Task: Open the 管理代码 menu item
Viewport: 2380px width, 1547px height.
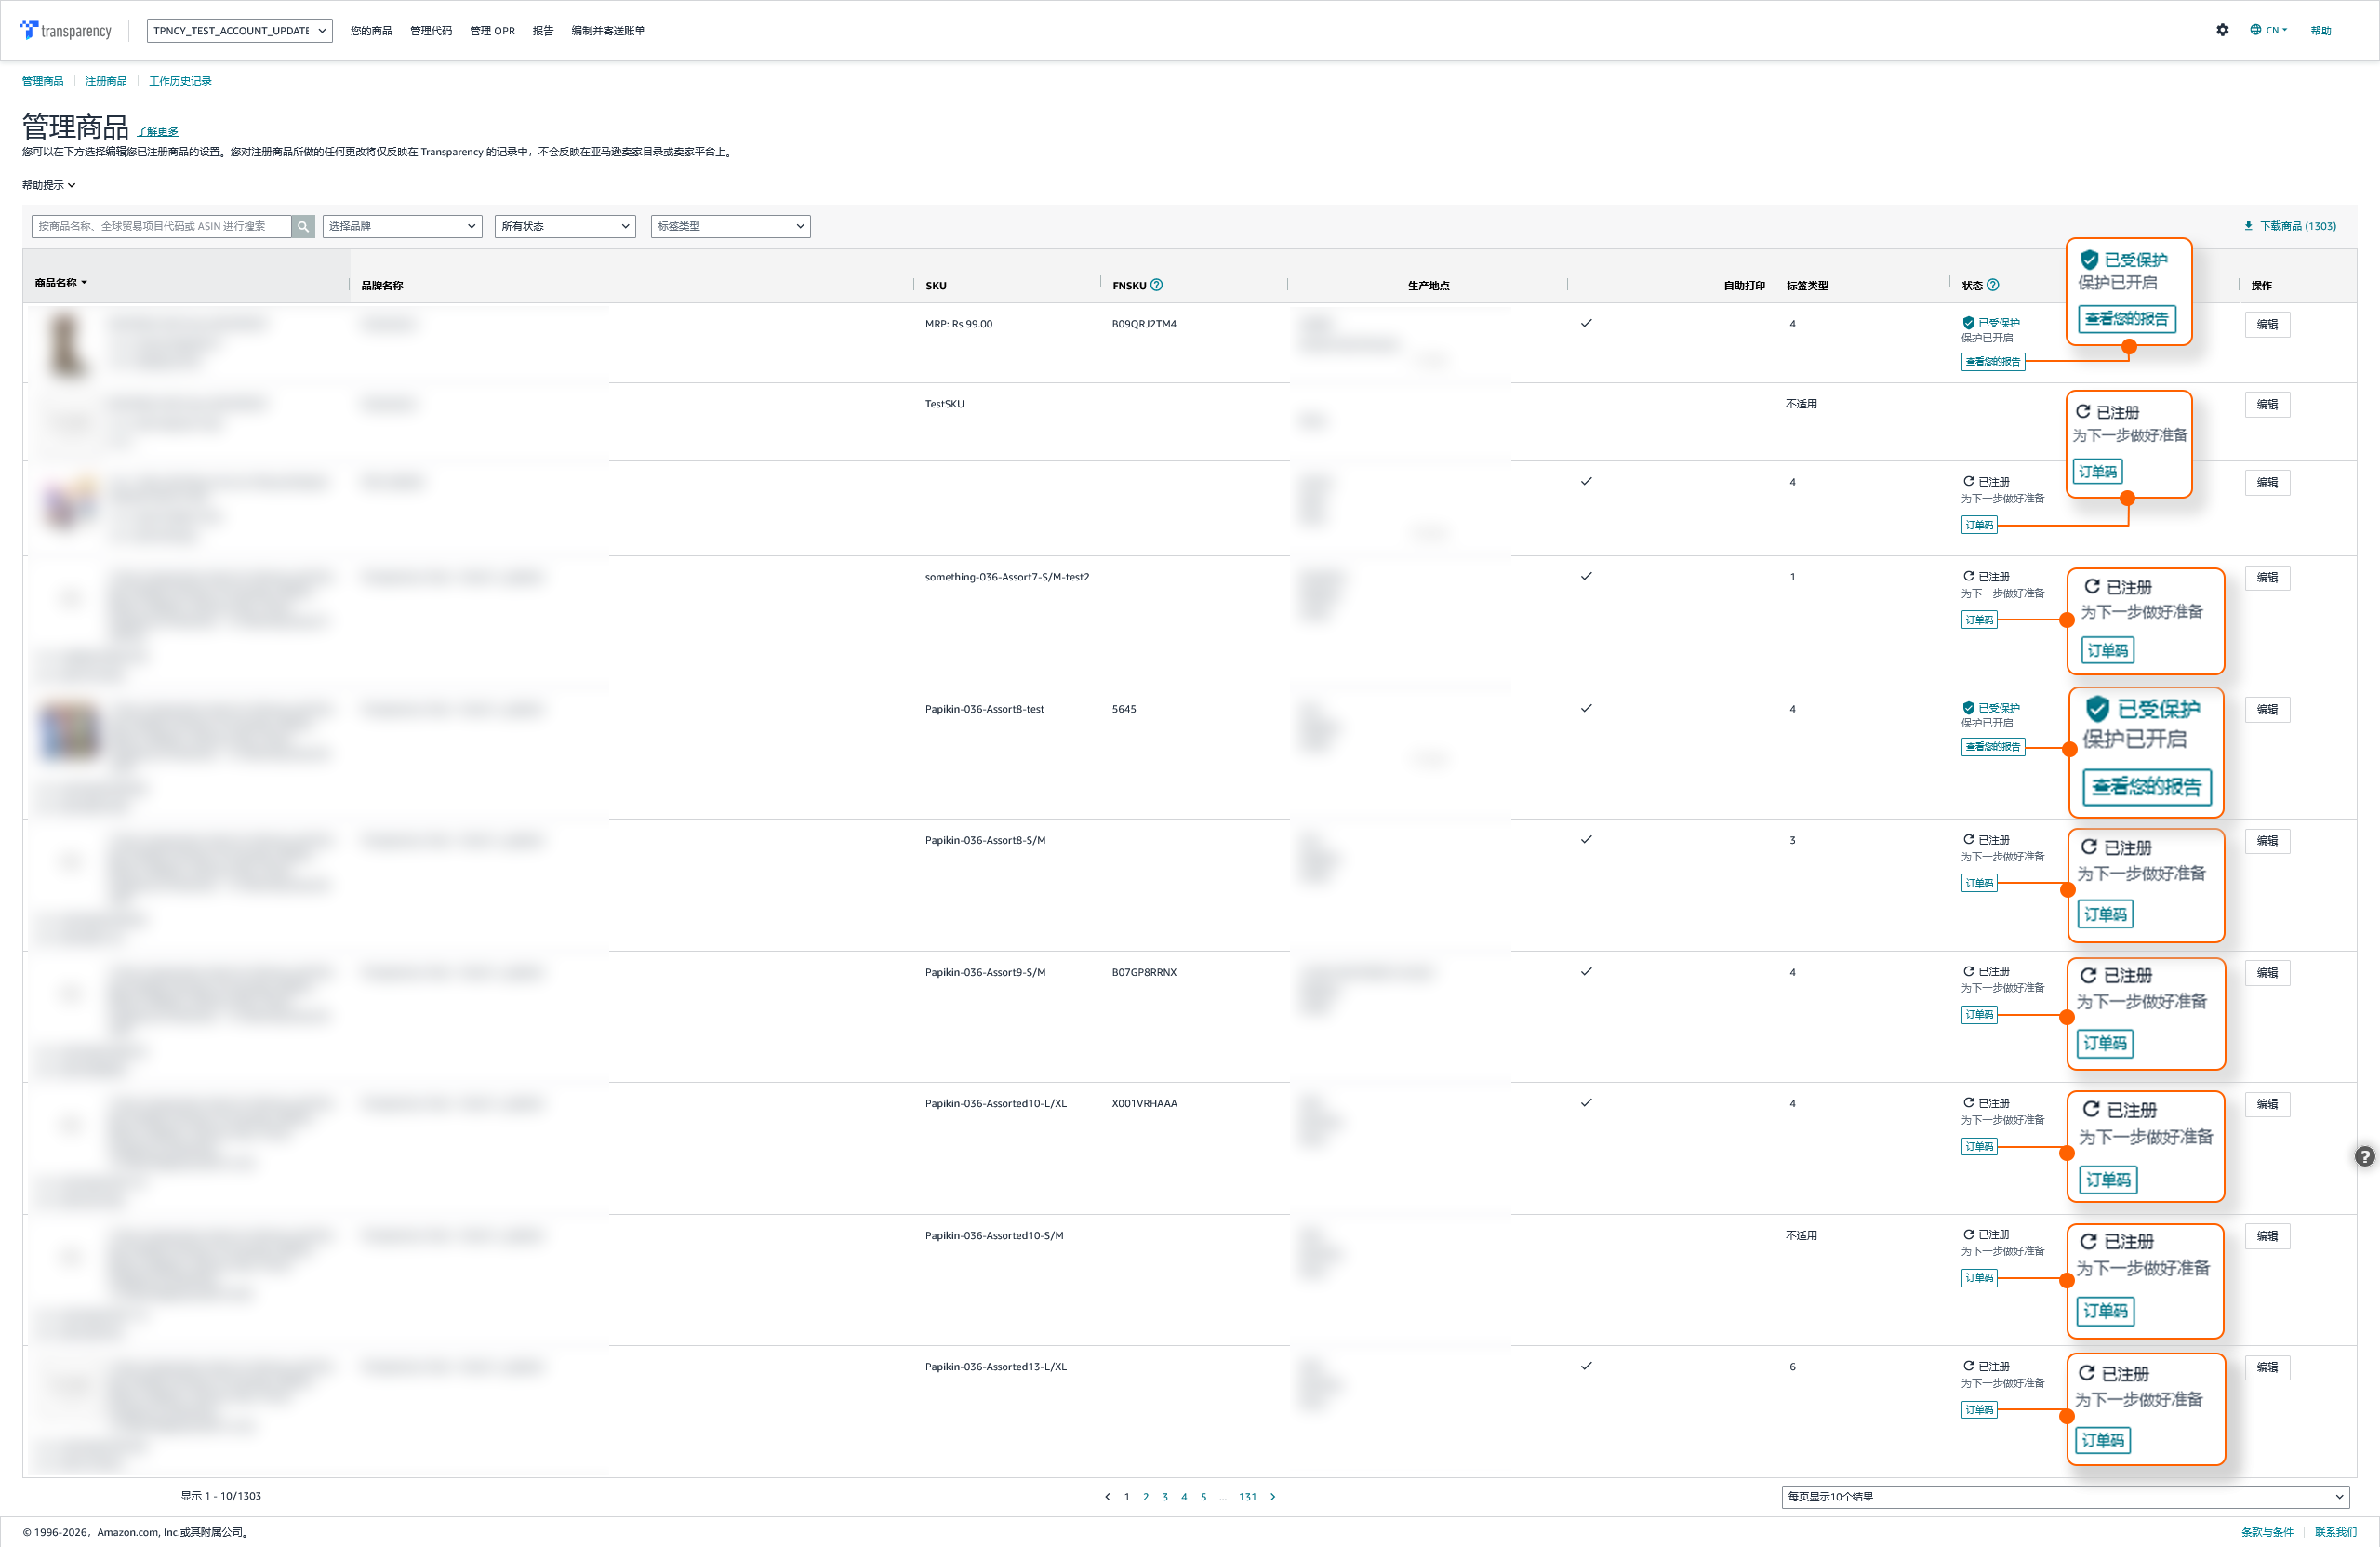Action: coord(430,31)
